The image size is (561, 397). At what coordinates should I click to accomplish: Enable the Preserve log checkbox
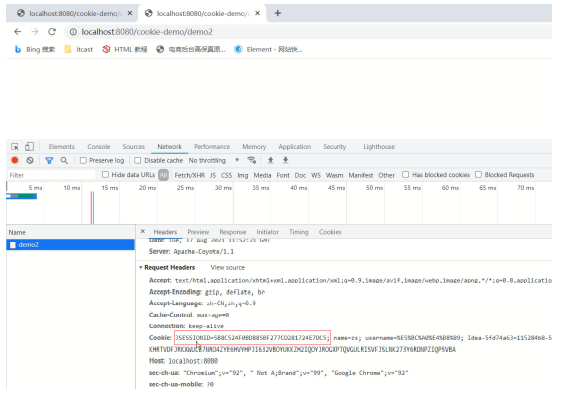[83, 161]
